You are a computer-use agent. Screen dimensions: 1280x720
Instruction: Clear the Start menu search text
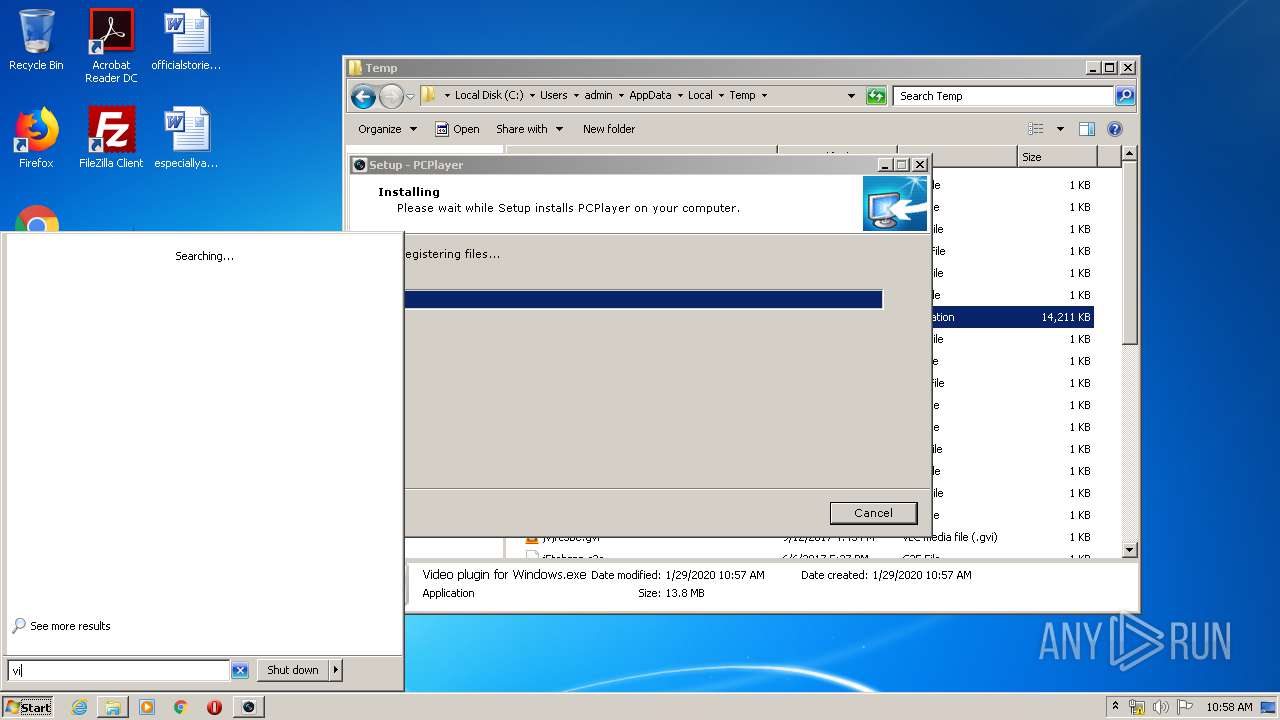pyautogui.click(x=240, y=670)
